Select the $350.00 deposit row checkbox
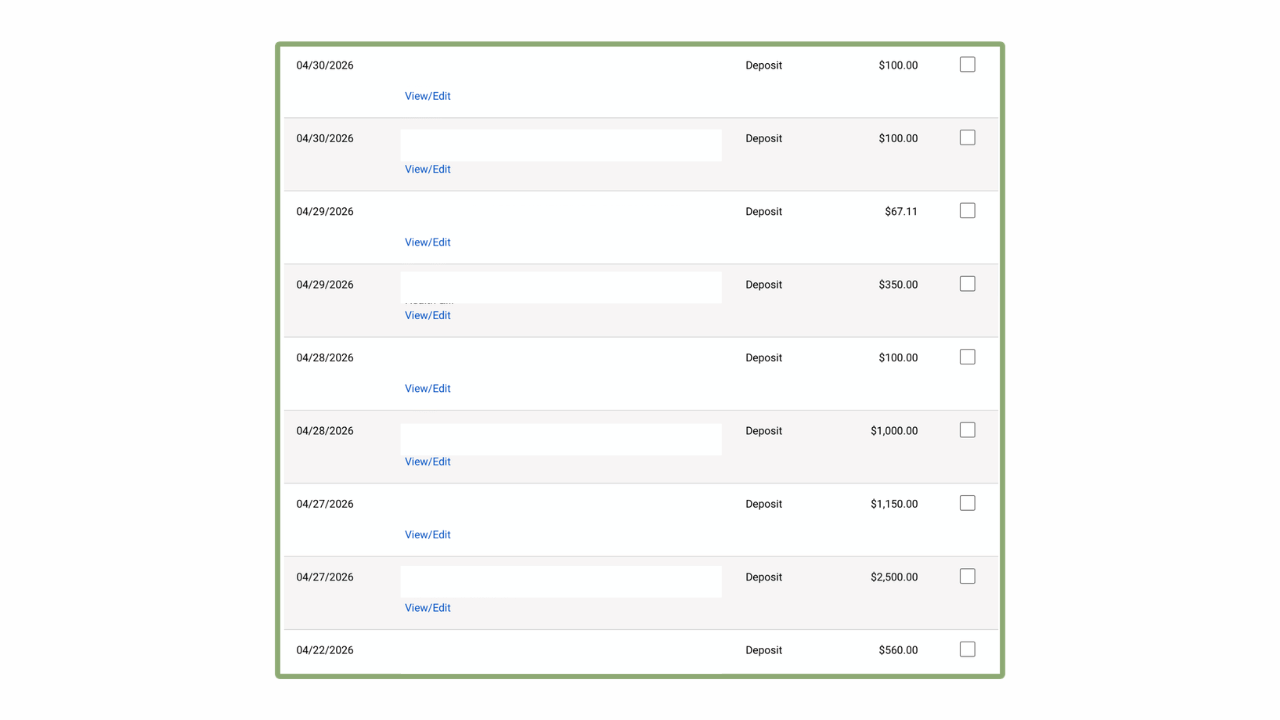Screen dimensions: 1280x720 point(967,284)
